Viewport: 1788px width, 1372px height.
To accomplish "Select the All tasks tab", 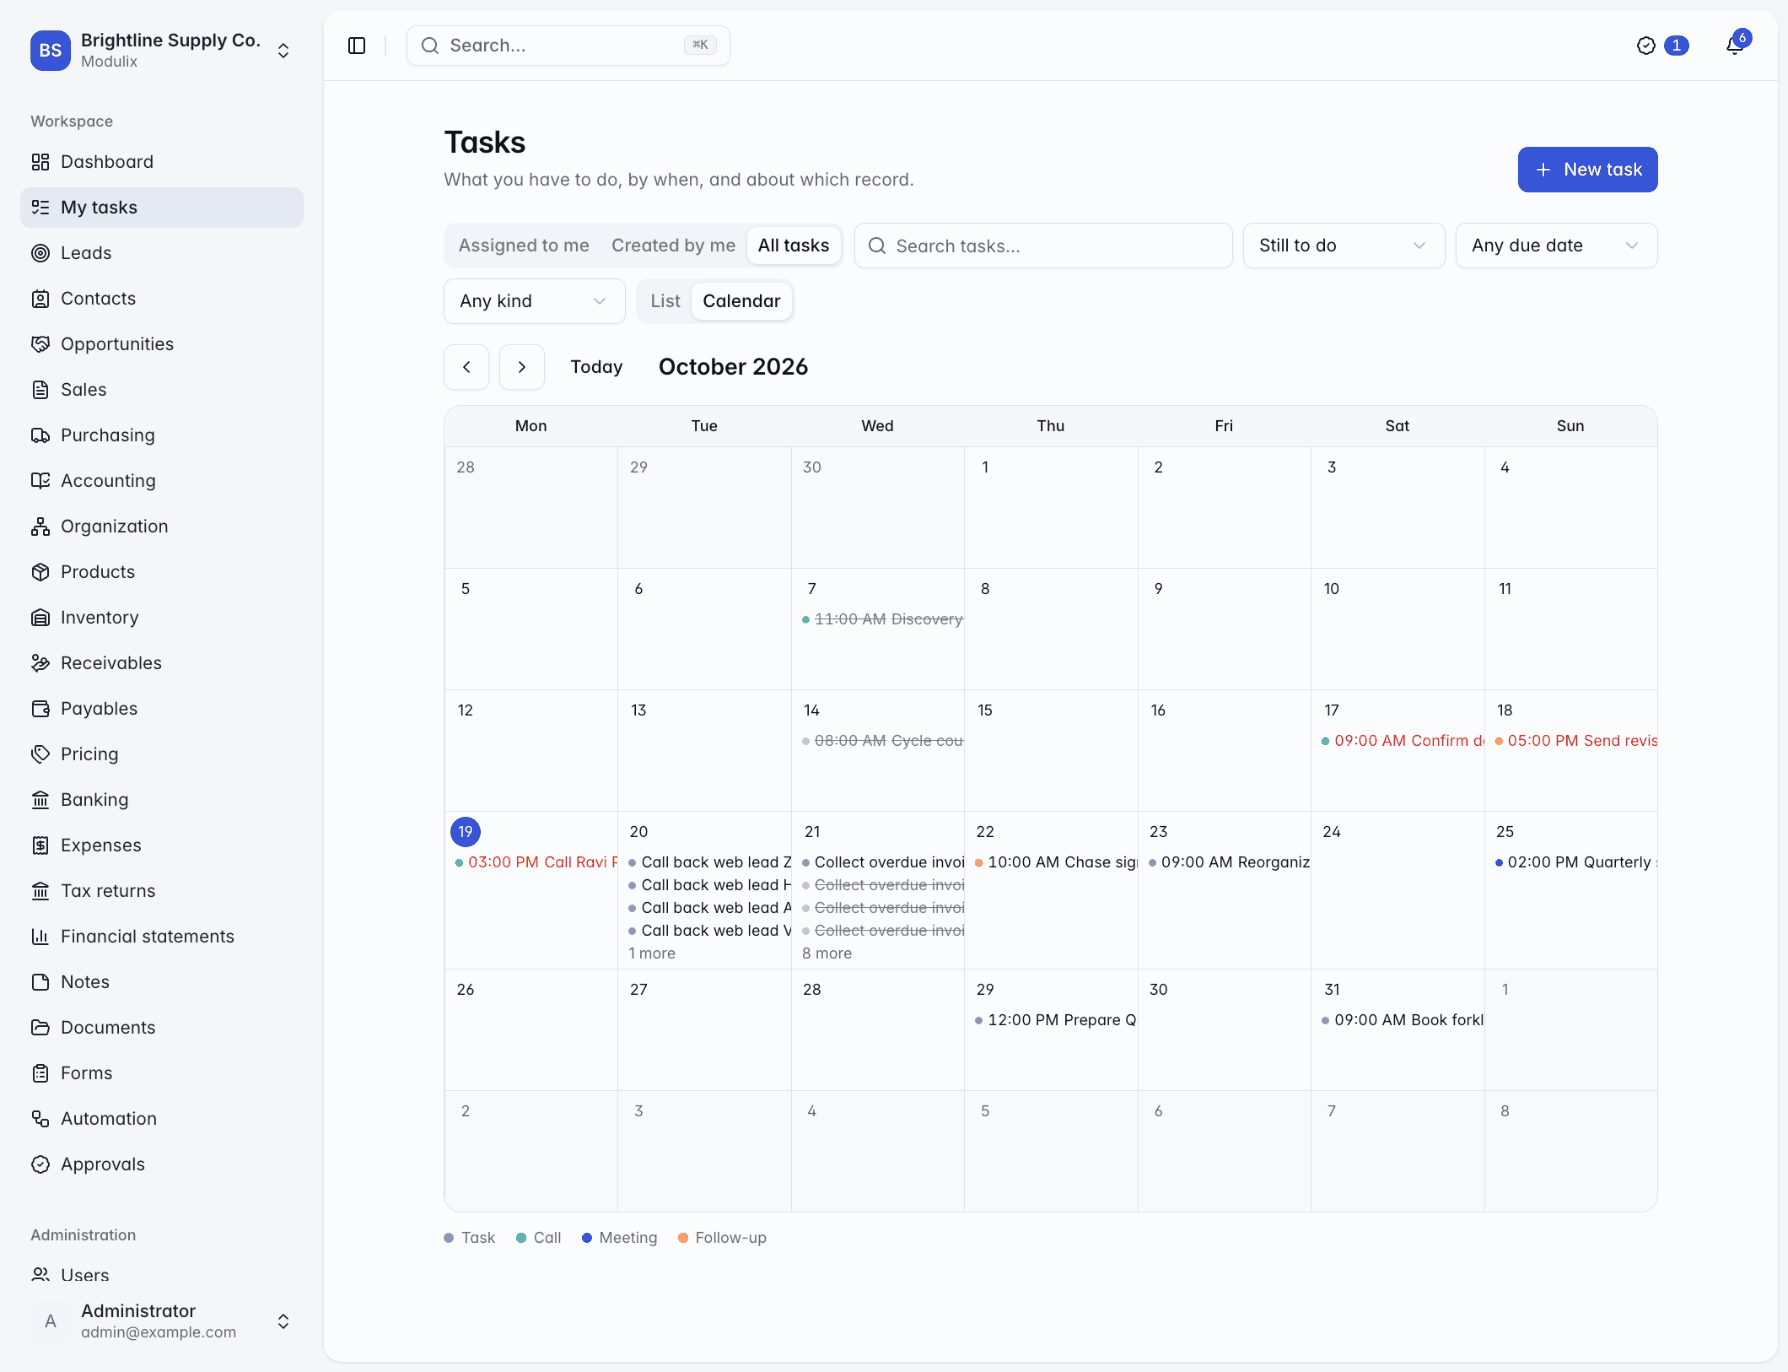I will tap(793, 246).
